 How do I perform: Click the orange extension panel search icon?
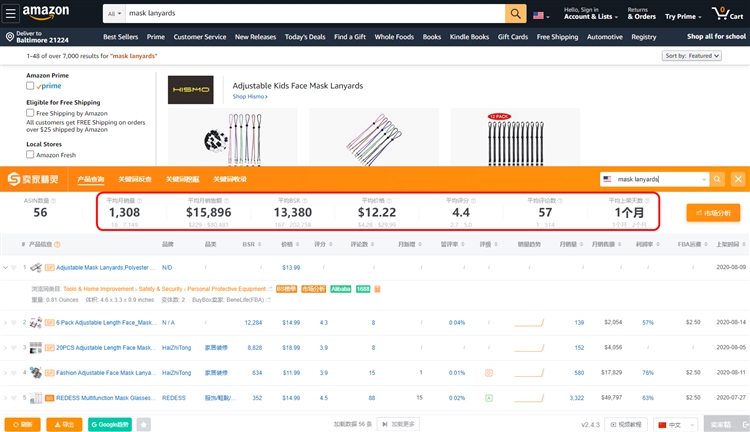(x=717, y=179)
